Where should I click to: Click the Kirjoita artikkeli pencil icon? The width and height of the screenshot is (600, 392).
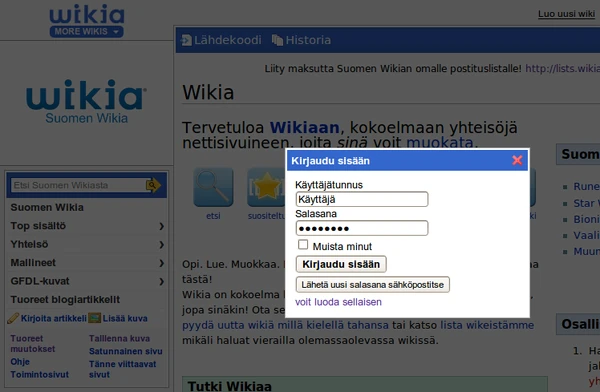coord(13,318)
